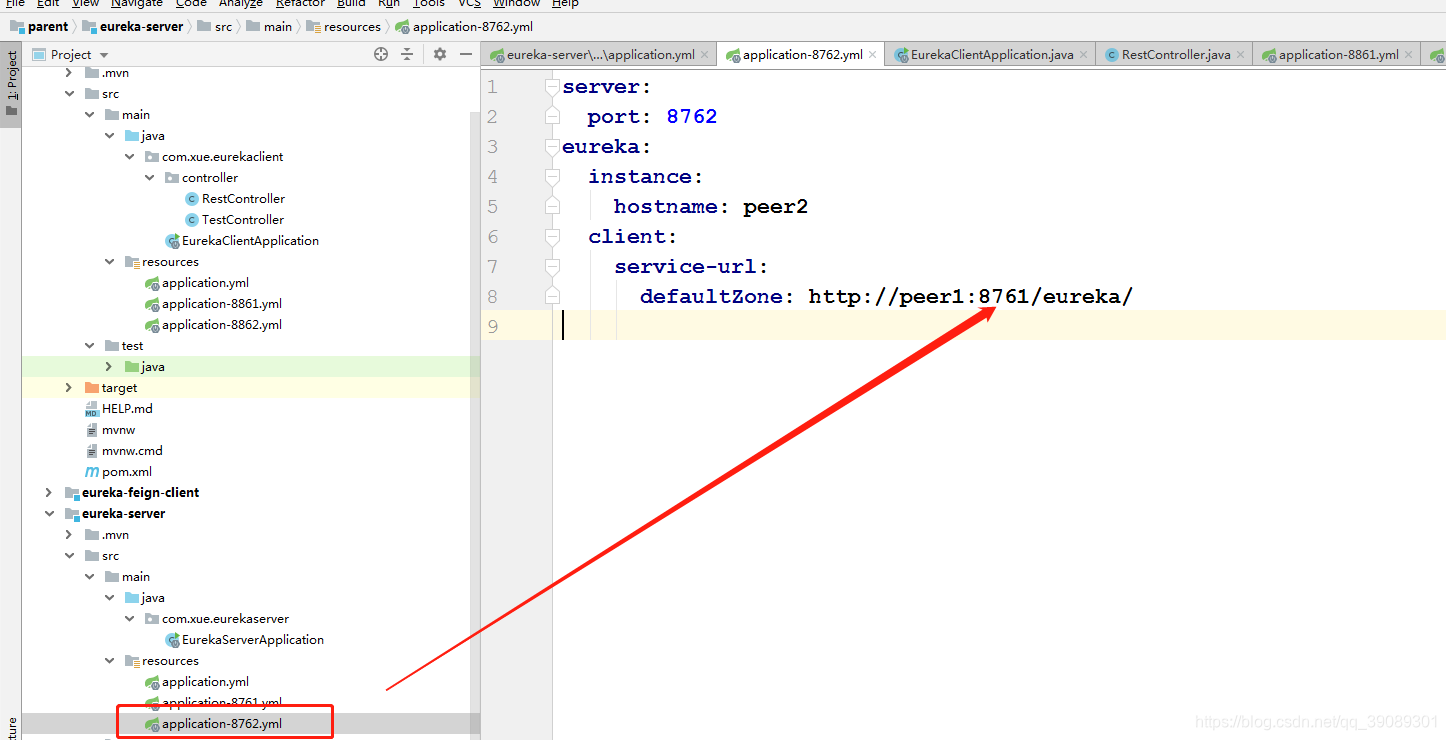Expand the target folder
1446x740 pixels.
pos(69,388)
